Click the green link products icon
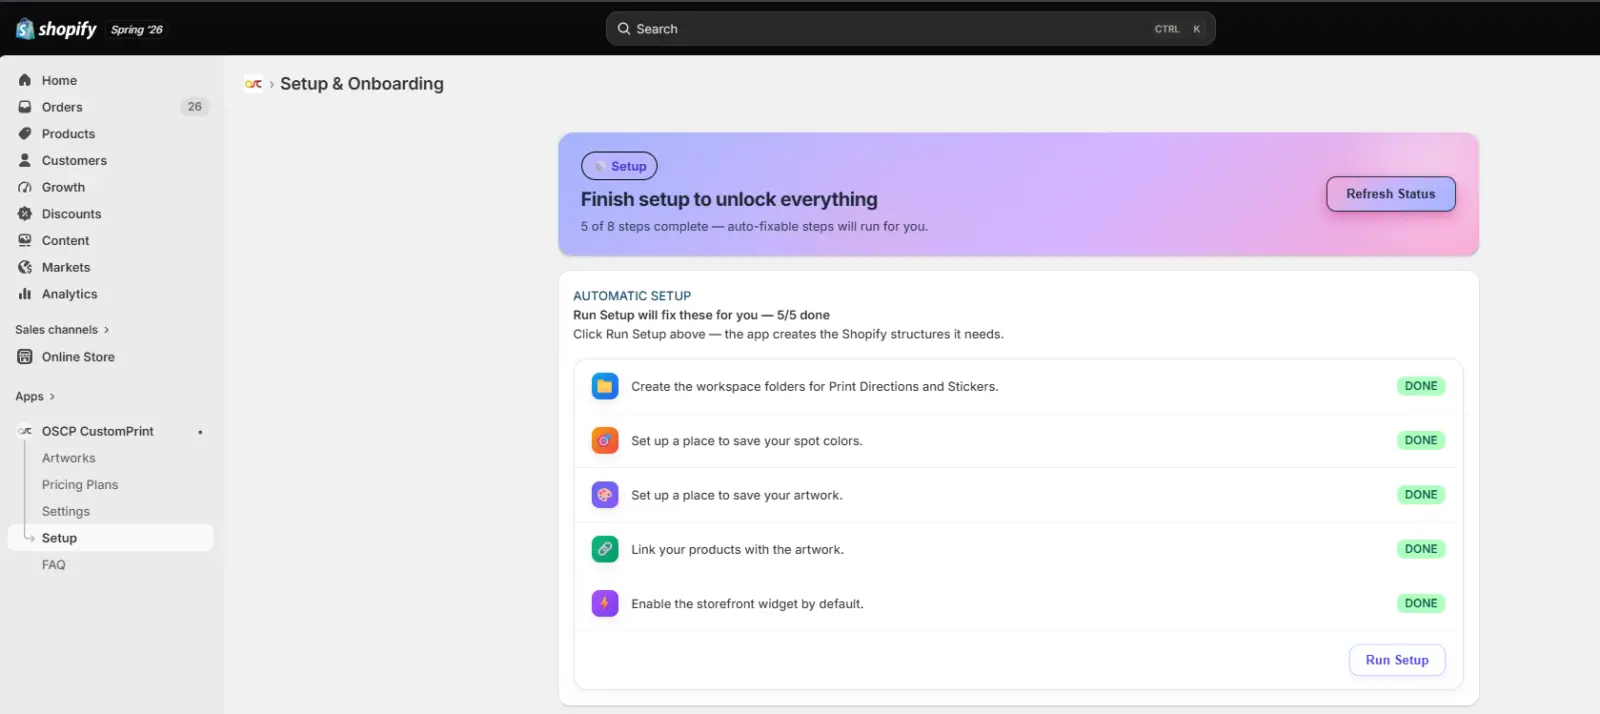Viewport: 1600px width, 714px height. click(605, 549)
